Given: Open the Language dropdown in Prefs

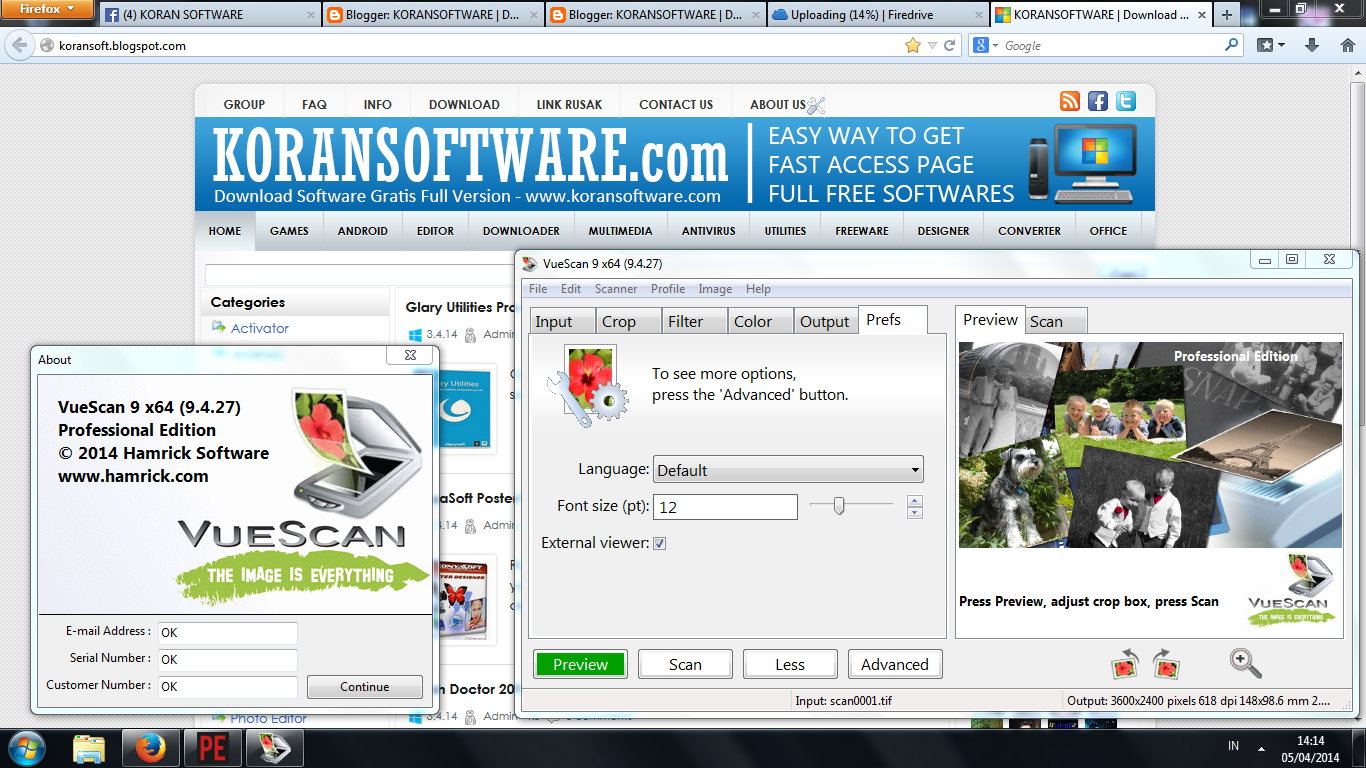Looking at the screenshot, I should point(788,469).
